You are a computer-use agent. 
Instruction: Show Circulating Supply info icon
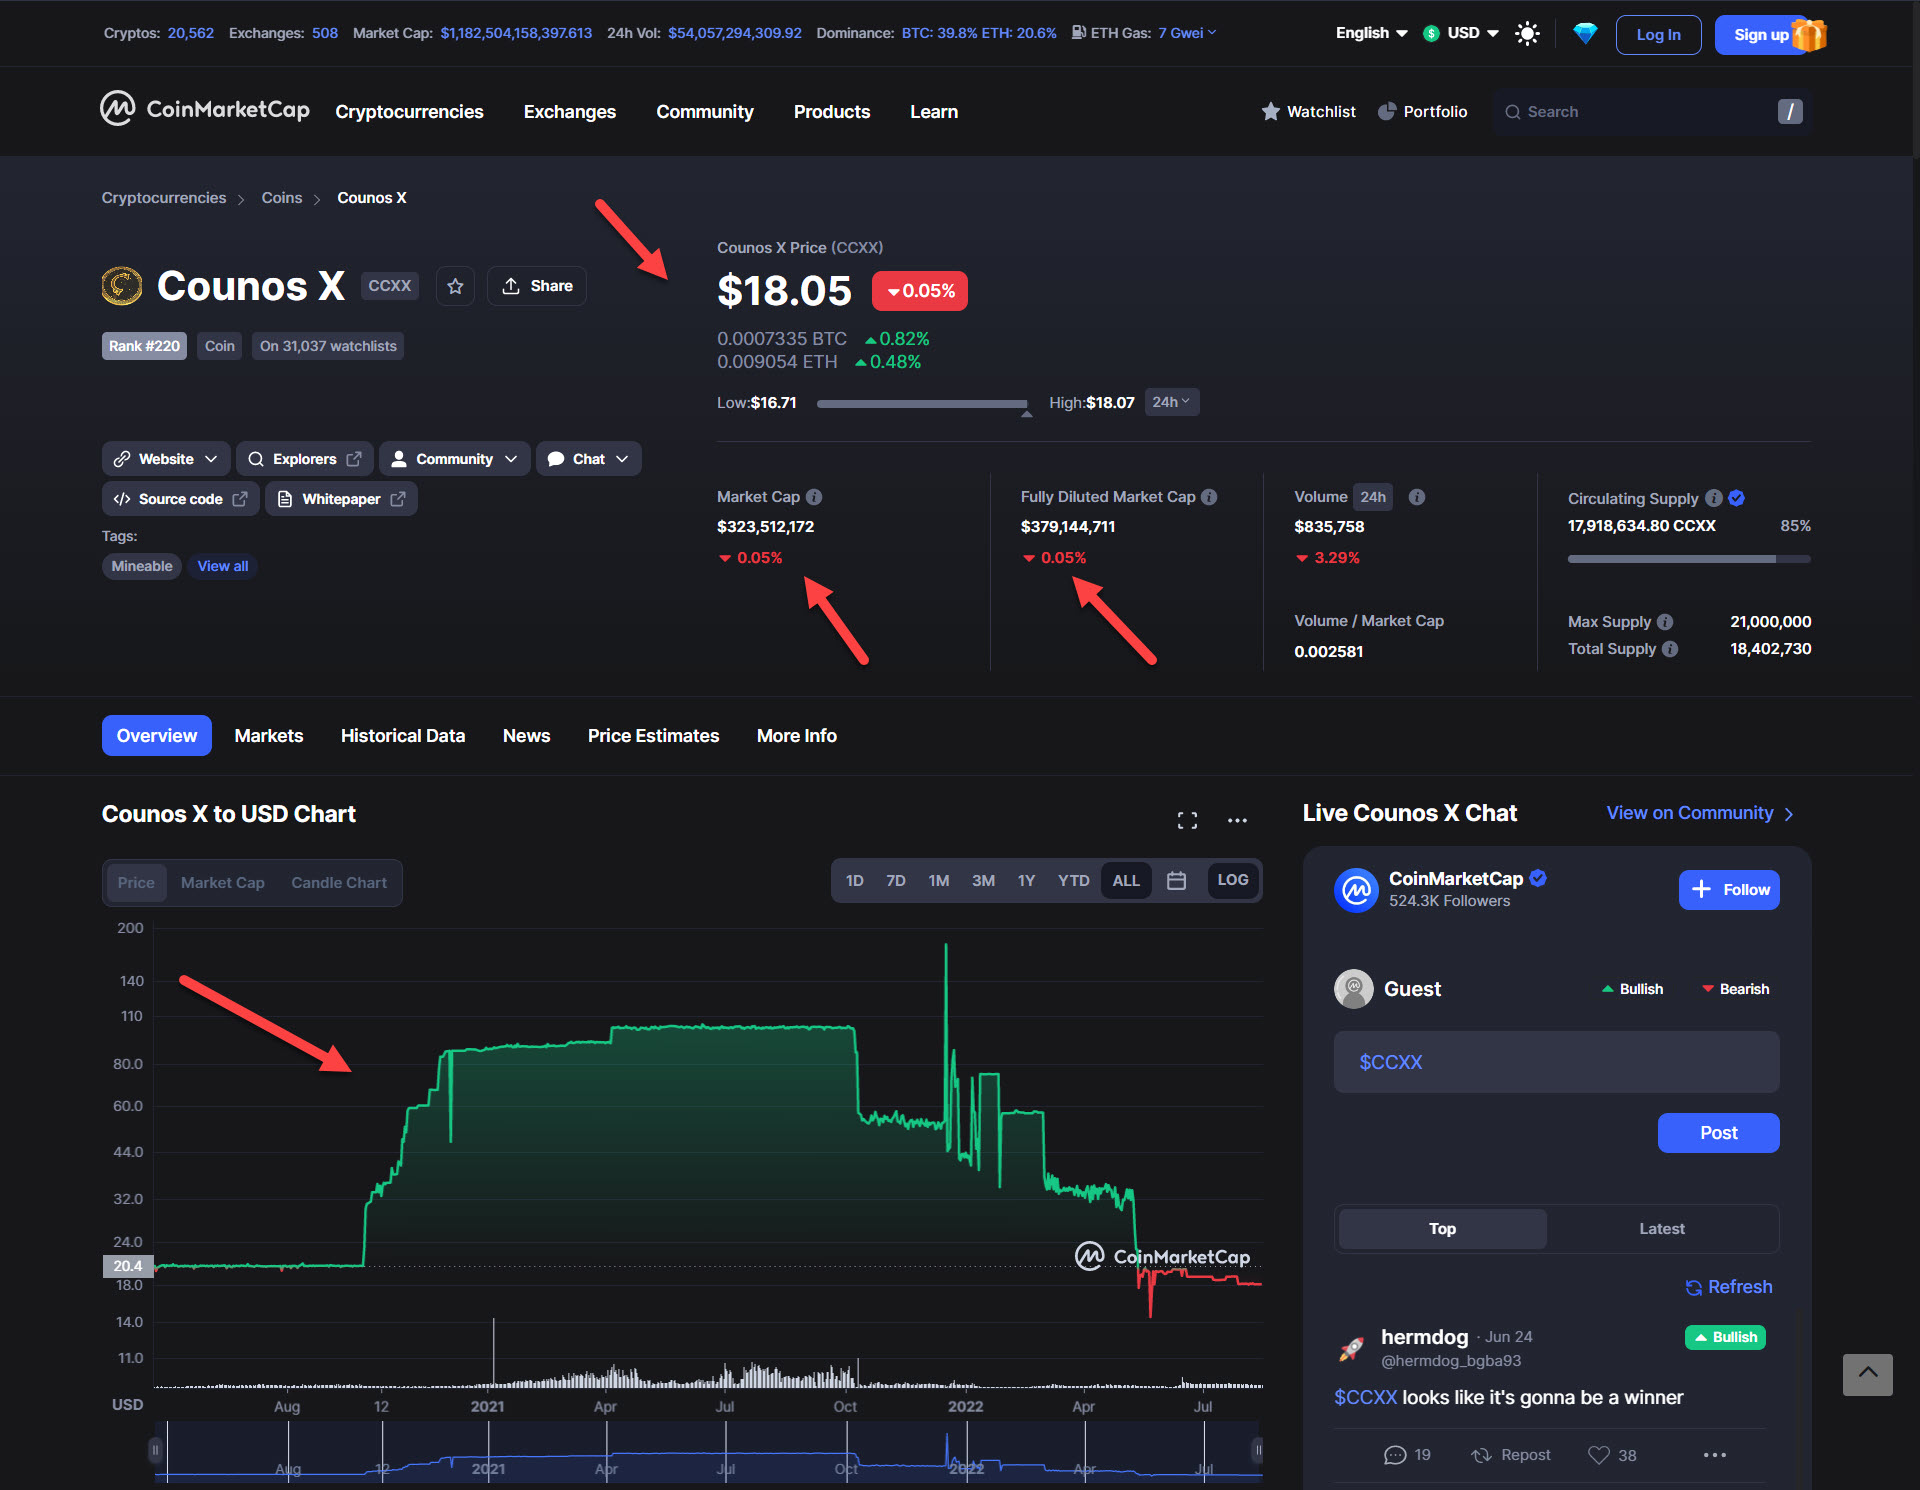[1714, 498]
